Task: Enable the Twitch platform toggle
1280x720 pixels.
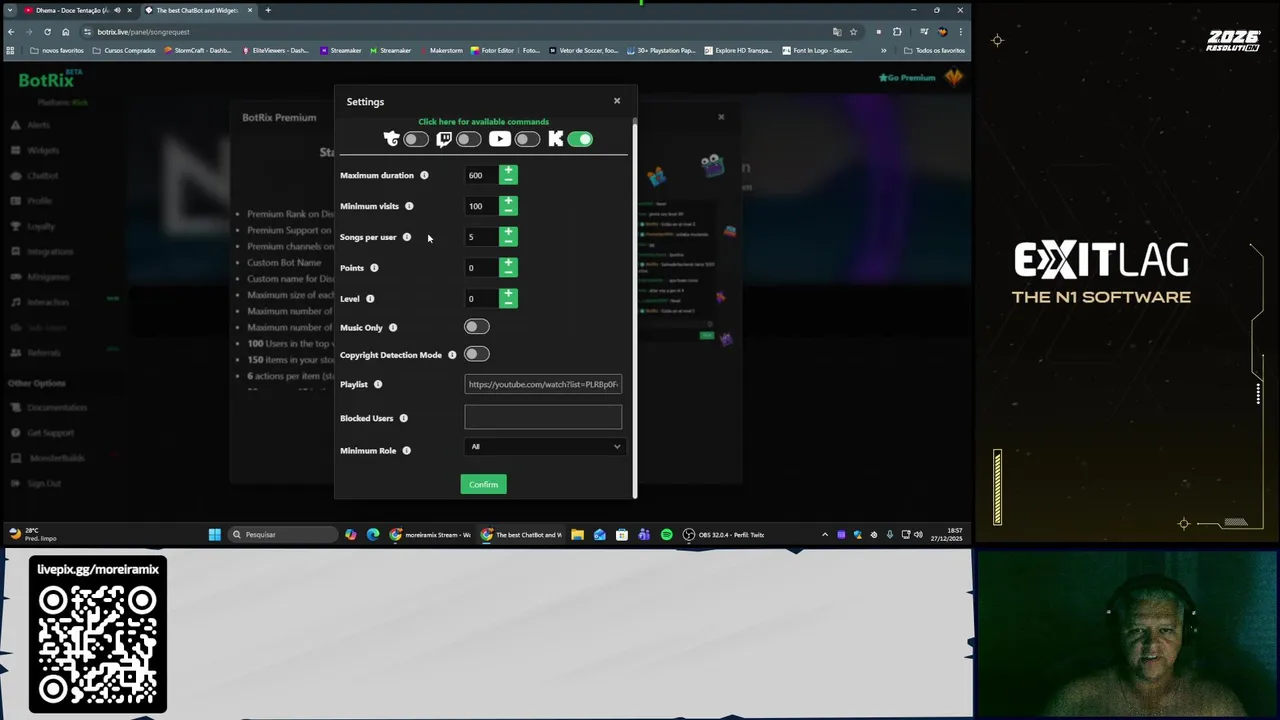Action: click(x=468, y=139)
